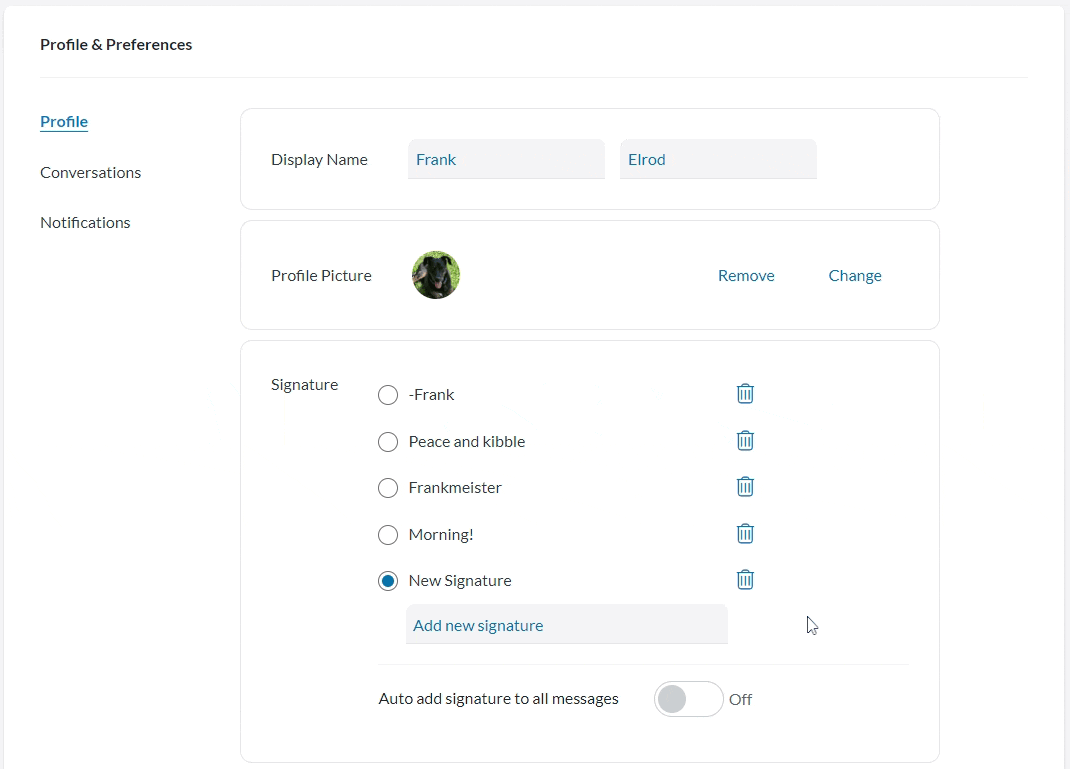Switch to the Conversations section
The height and width of the screenshot is (769, 1070).
coord(91,173)
